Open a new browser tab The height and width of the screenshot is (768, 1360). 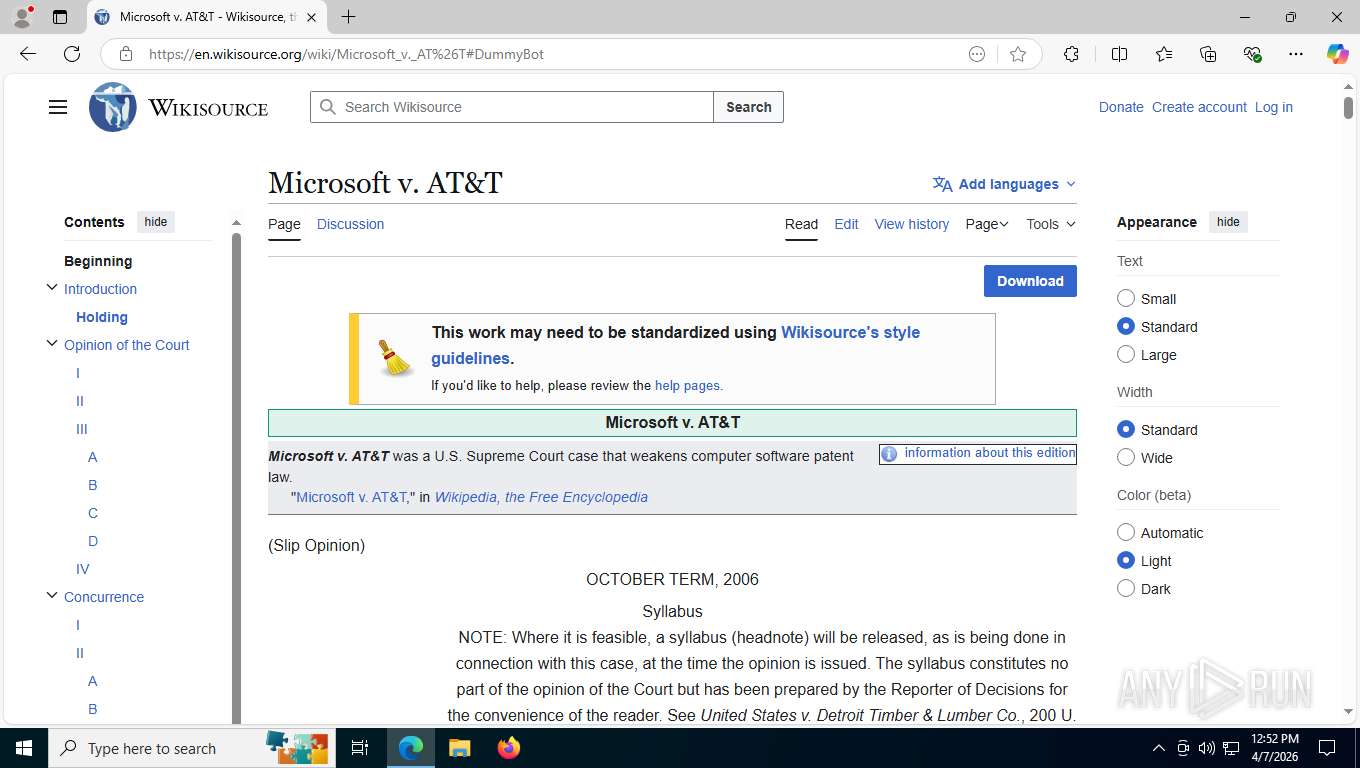[348, 17]
